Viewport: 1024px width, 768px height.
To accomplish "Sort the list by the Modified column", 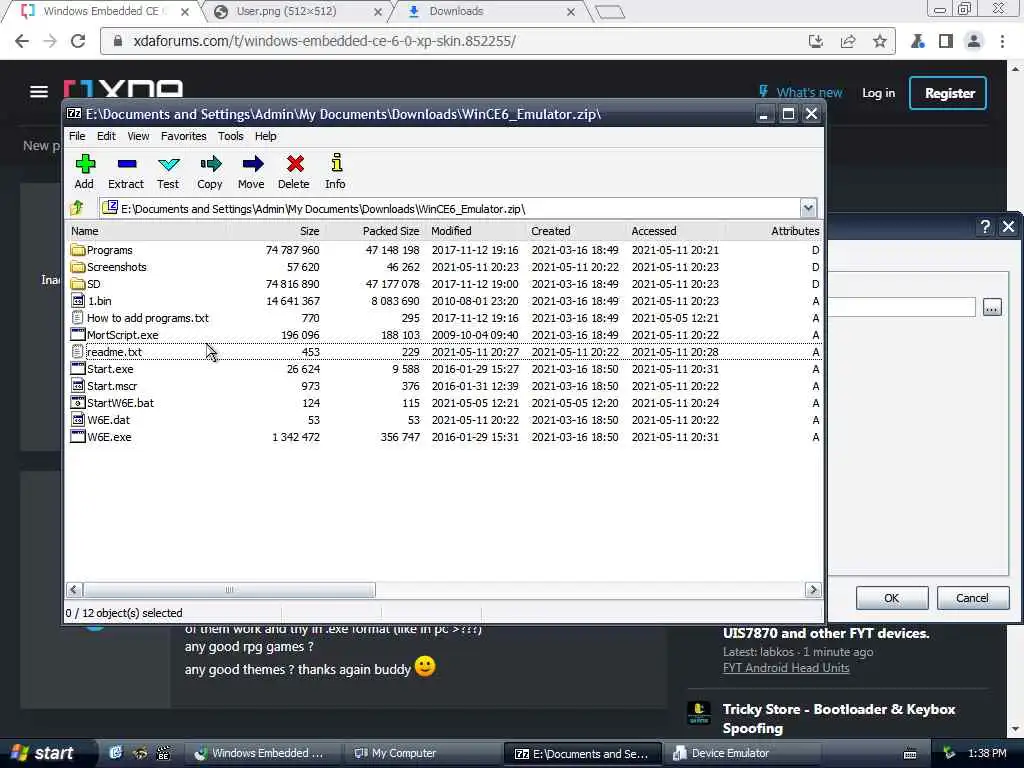I will pos(475,231).
